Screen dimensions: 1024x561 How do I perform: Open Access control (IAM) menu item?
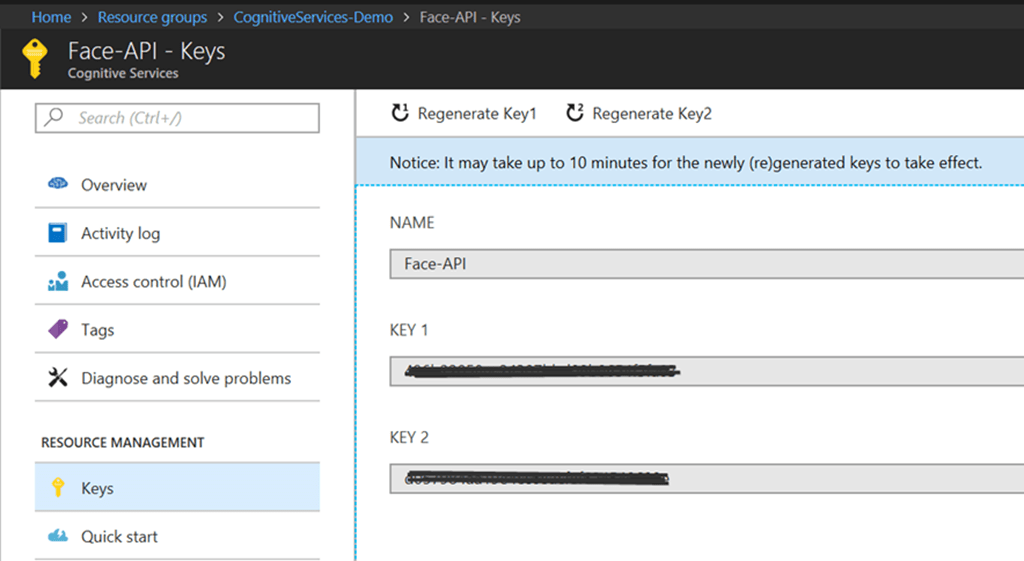[x=154, y=282]
